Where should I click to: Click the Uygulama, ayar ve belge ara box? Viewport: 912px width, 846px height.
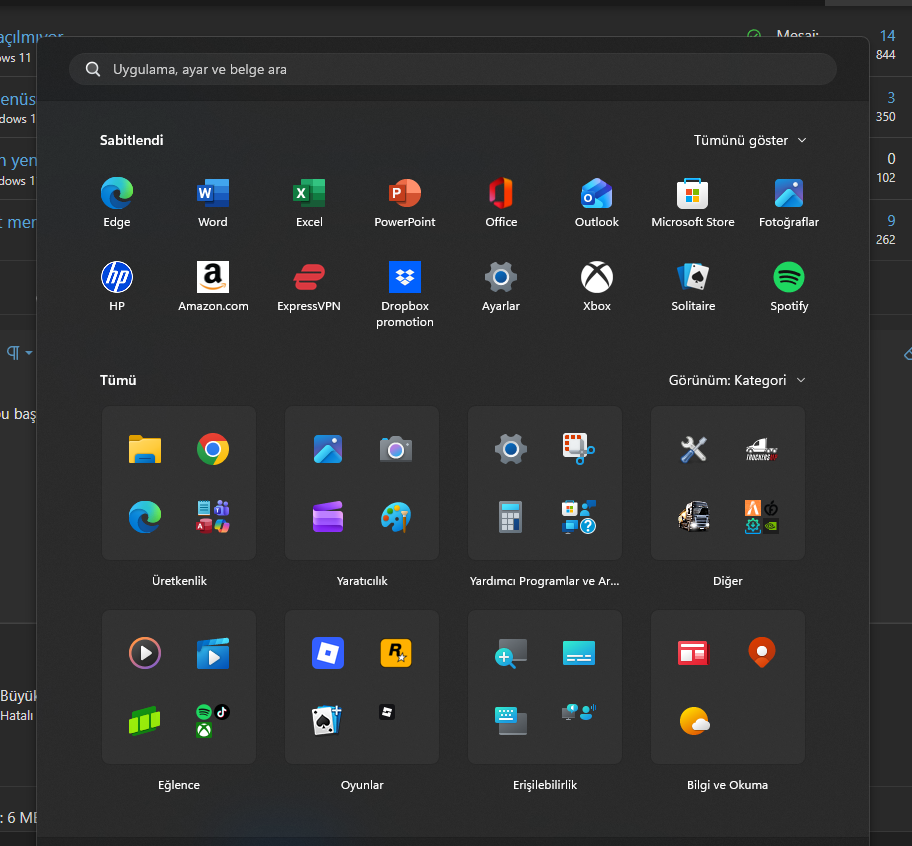point(453,69)
